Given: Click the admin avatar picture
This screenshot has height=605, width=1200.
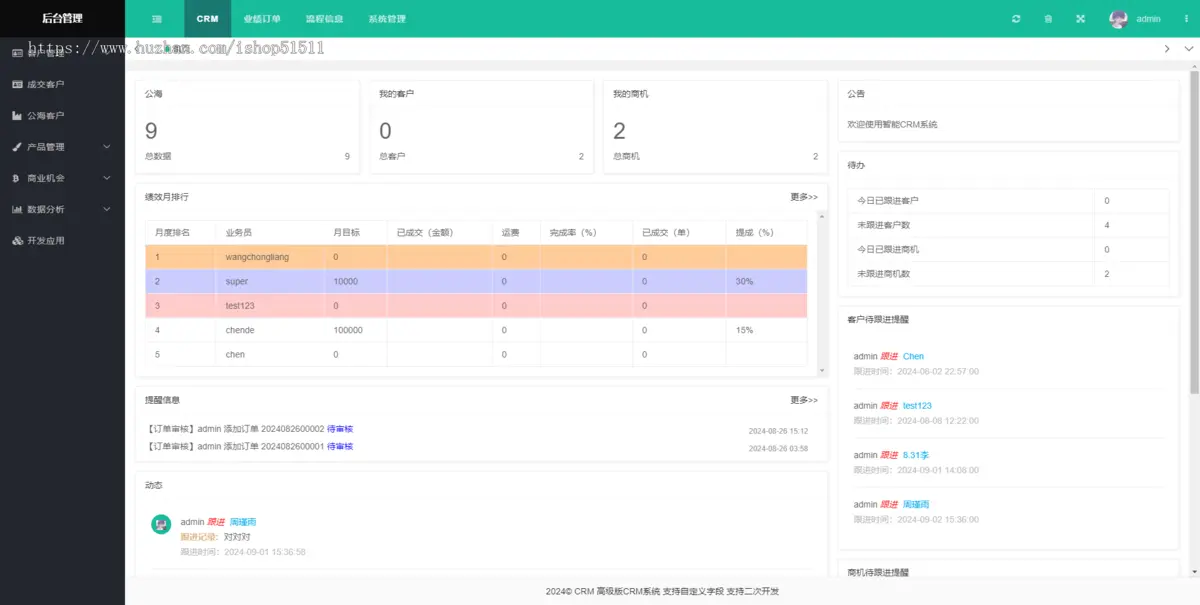Looking at the screenshot, I should tap(1119, 19).
